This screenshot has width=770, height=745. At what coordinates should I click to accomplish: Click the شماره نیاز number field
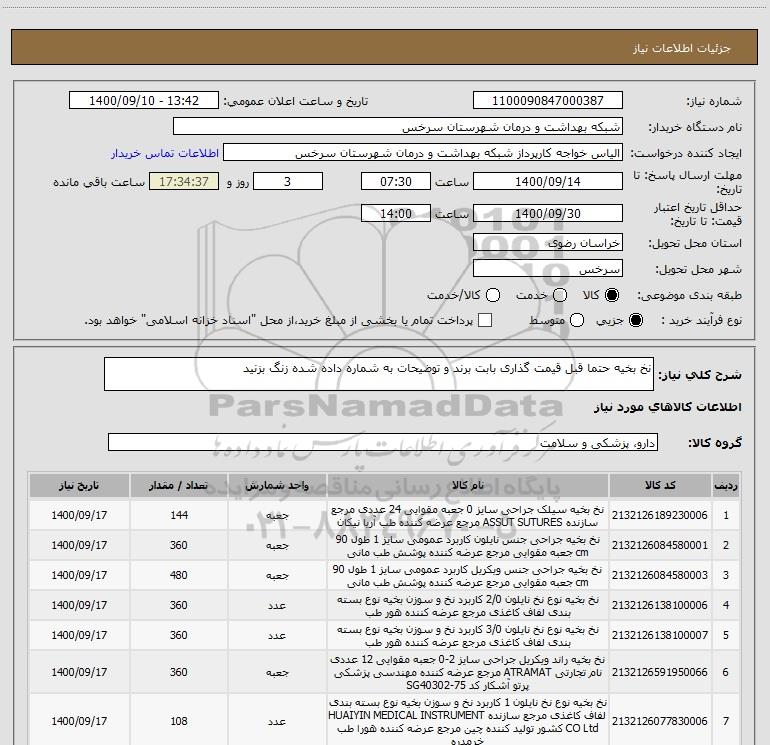pos(547,101)
